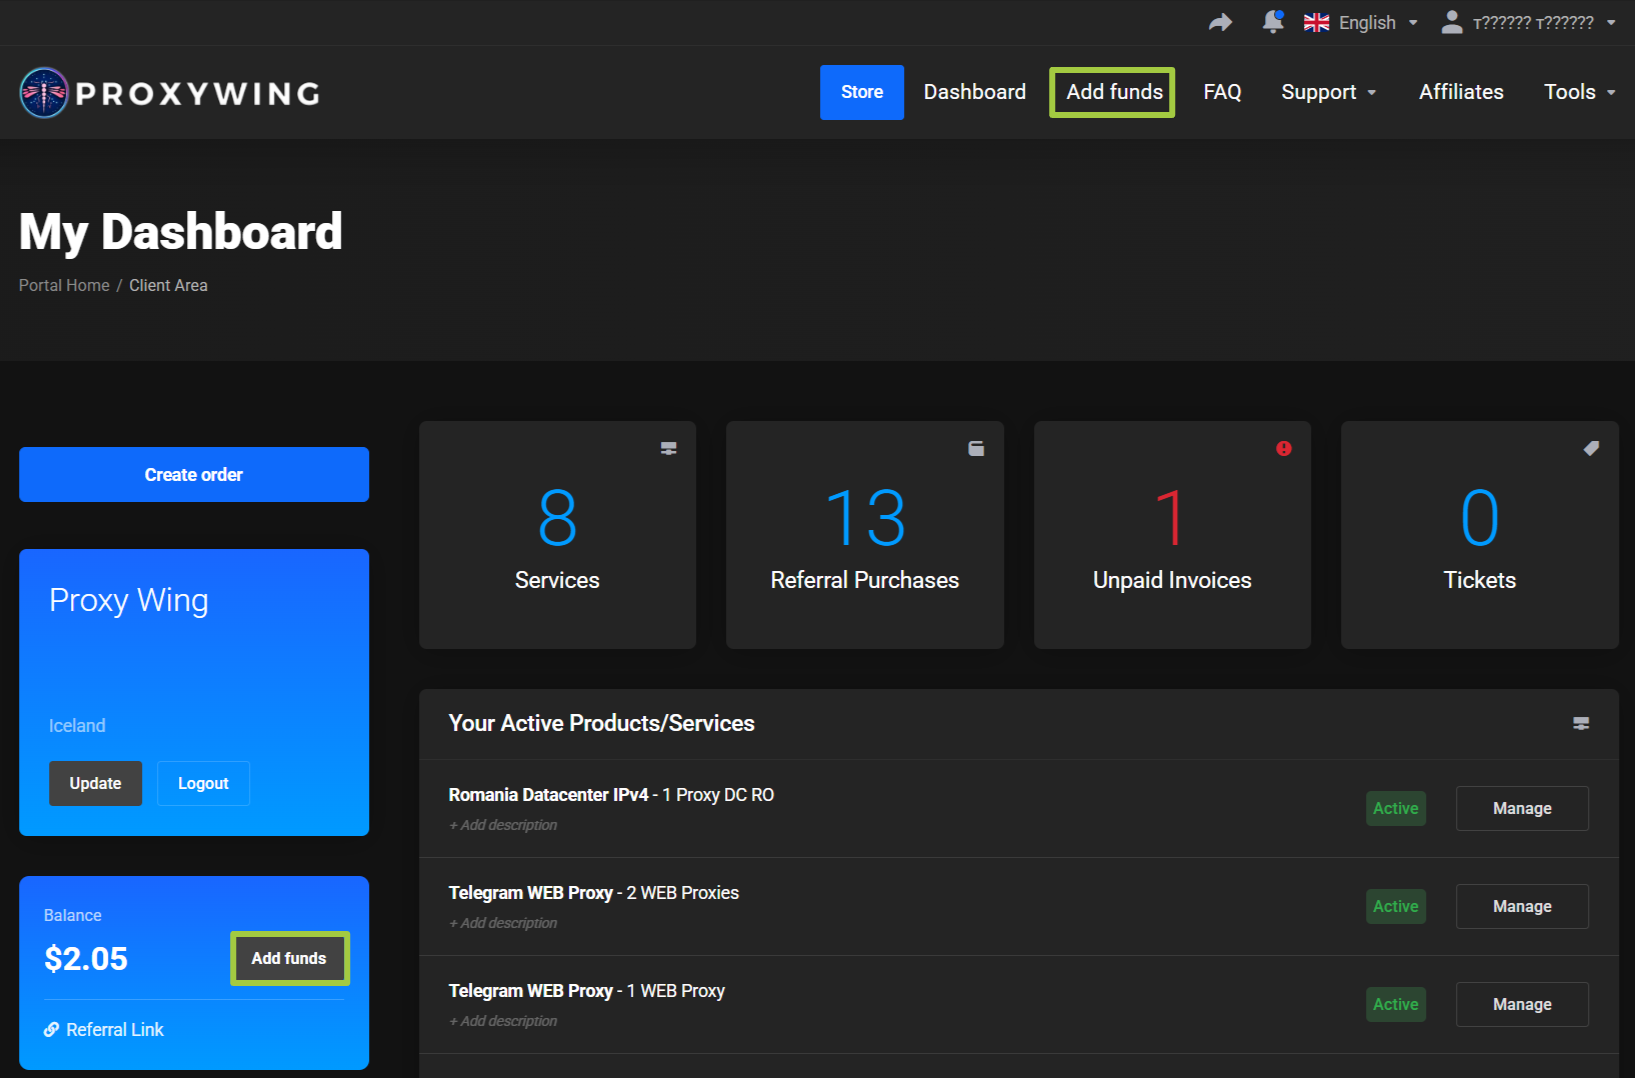Open the 1 Unpaid Invoices card

click(x=1172, y=535)
